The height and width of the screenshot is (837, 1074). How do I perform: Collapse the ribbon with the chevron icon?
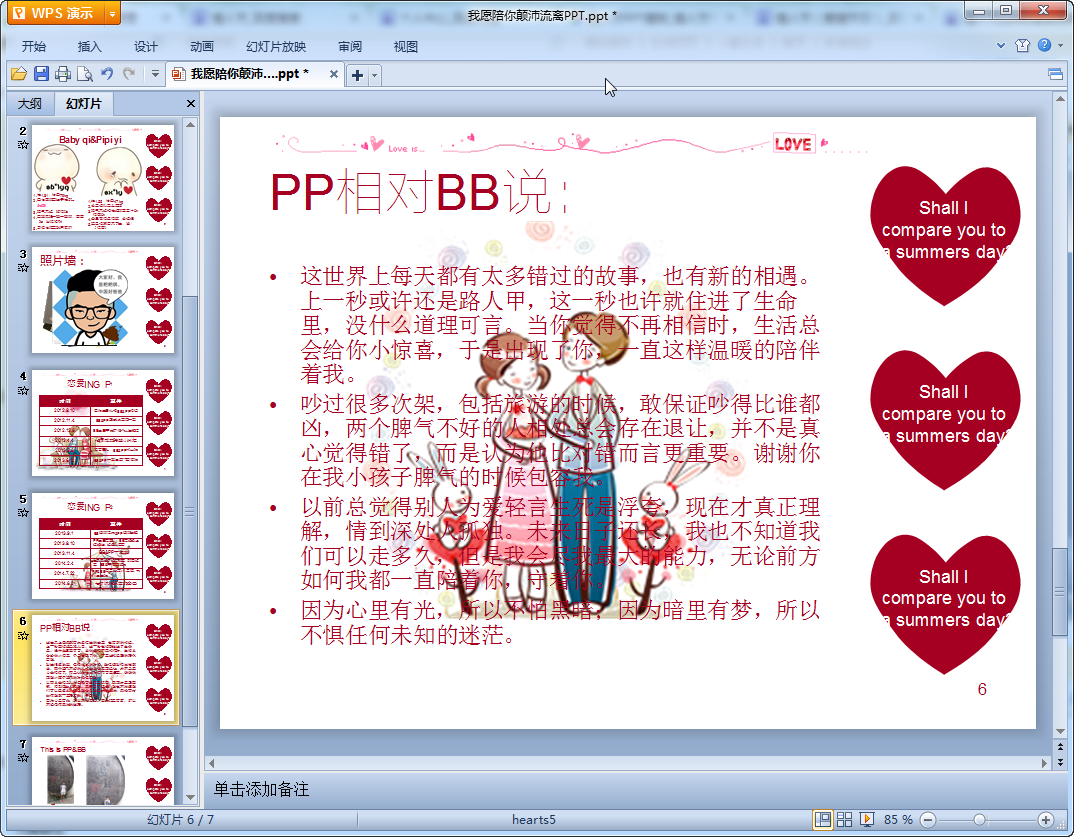[1001, 46]
